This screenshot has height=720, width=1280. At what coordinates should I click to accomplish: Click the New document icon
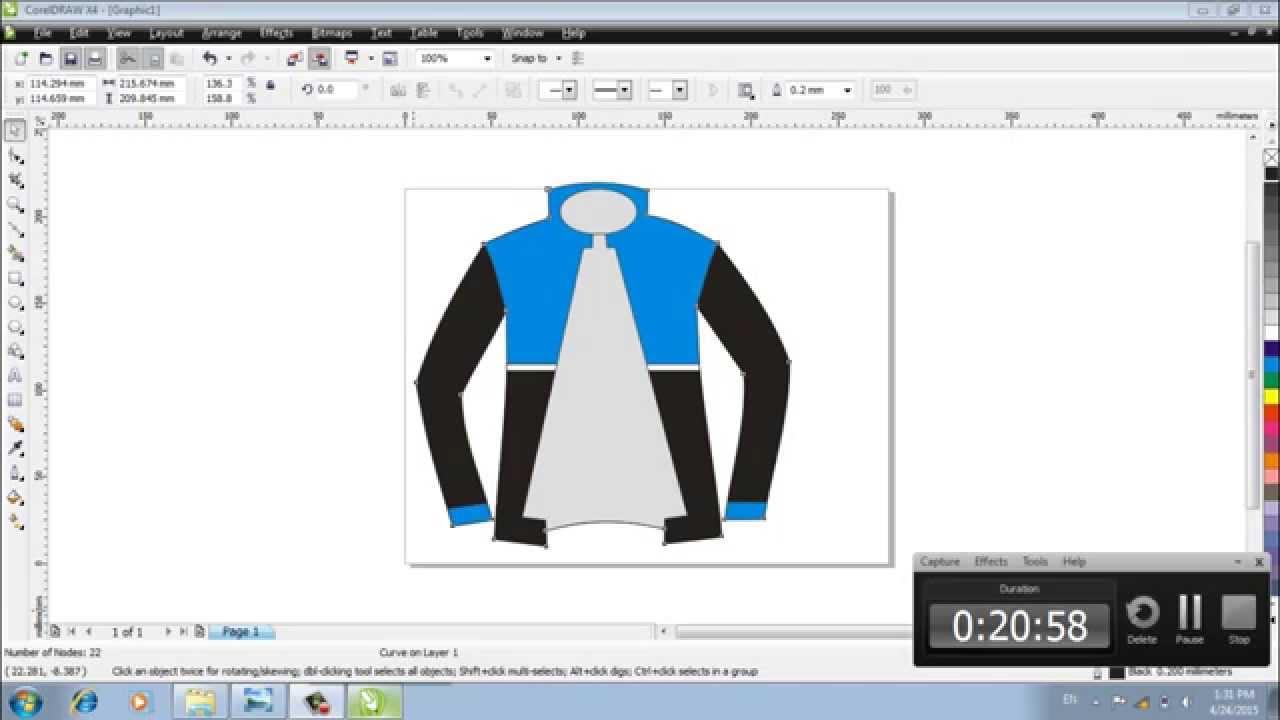pyautogui.click(x=21, y=59)
